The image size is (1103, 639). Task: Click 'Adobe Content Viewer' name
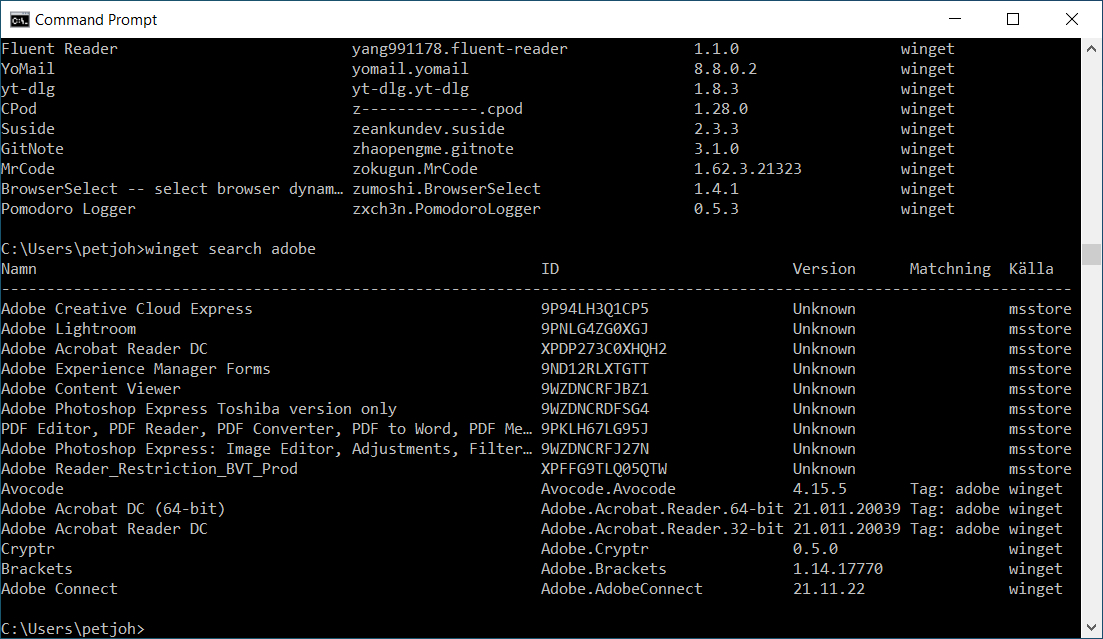(91, 388)
